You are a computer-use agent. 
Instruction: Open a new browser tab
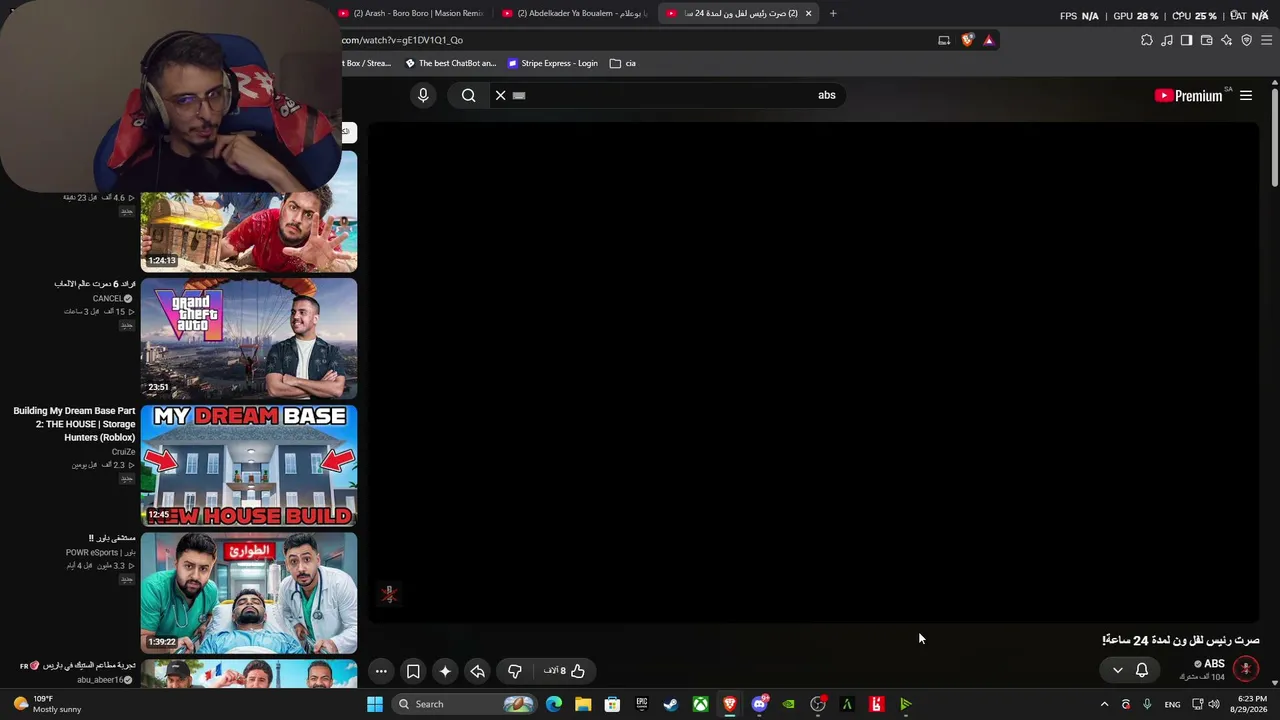833,13
